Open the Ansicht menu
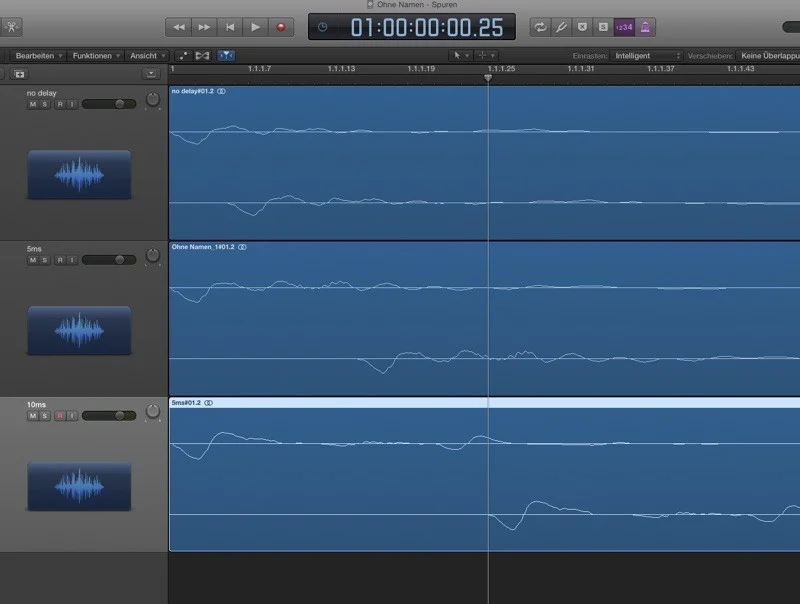The height and width of the screenshot is (604, 800). [147, 56]
